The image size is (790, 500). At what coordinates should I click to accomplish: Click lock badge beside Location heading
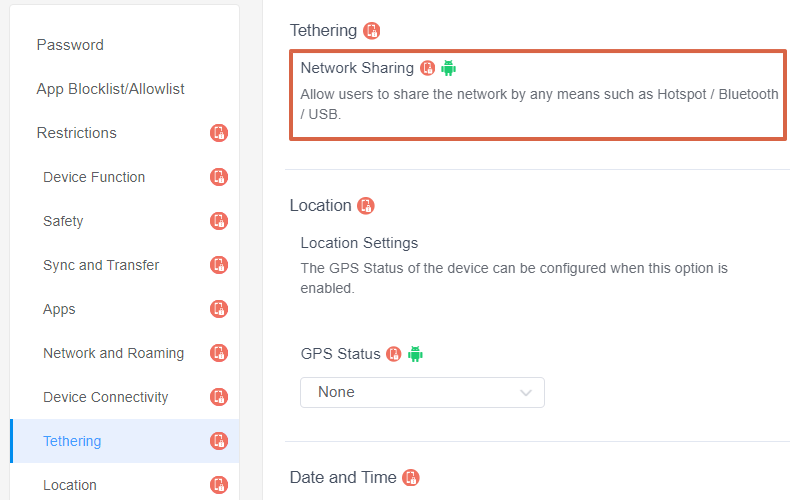click(x=366, y=206)
